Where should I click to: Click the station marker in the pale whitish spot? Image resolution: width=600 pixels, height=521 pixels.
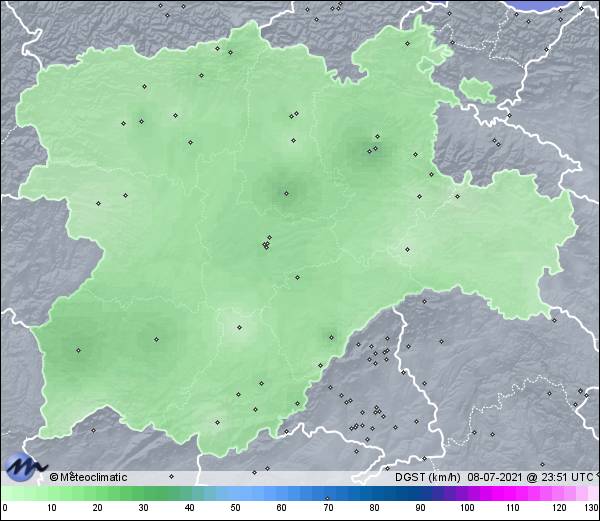pos(240,327)
